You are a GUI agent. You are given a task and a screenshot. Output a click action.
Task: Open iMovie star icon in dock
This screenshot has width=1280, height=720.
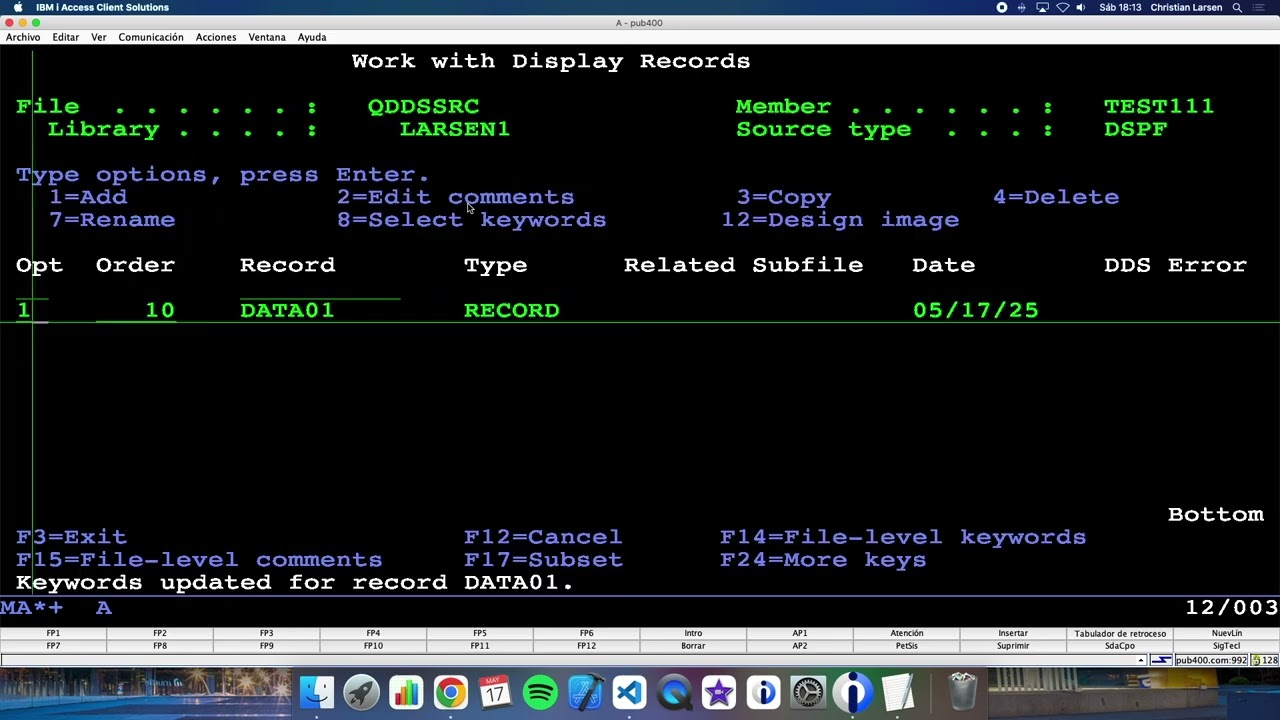tap(719, 692)
